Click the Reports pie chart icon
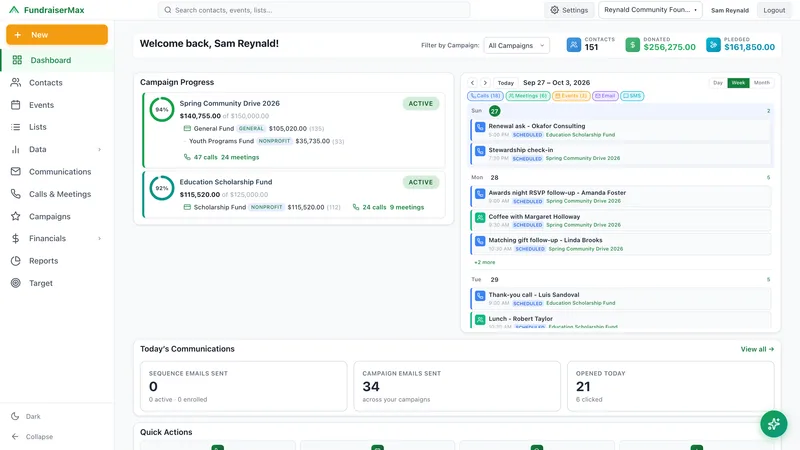The height and width of the screenshot is (450, 800). (16, 261)
